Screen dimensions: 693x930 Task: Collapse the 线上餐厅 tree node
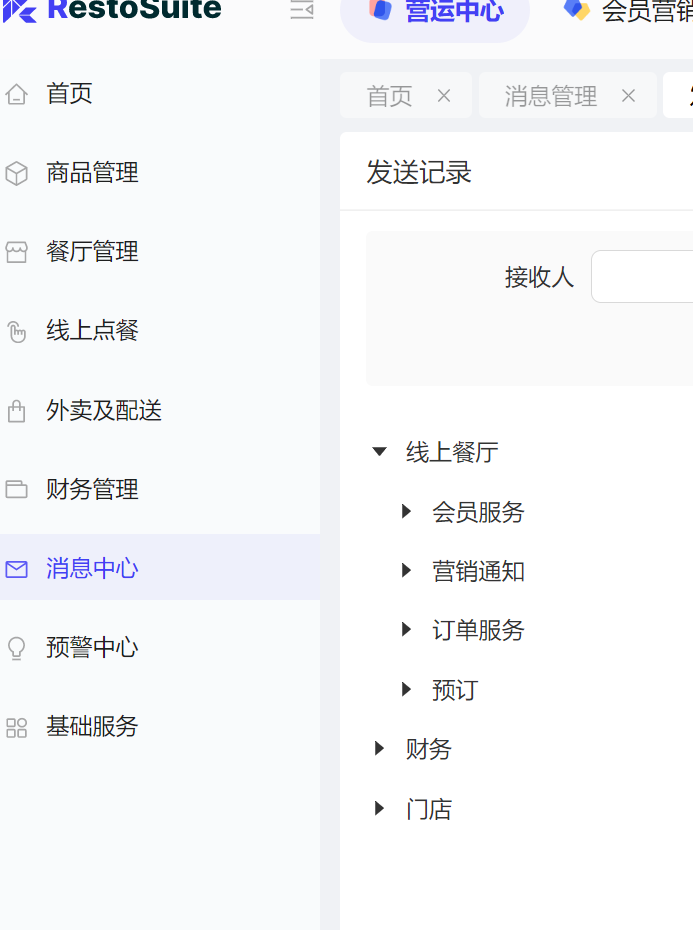pyautogui.click(x=379, y=452)
